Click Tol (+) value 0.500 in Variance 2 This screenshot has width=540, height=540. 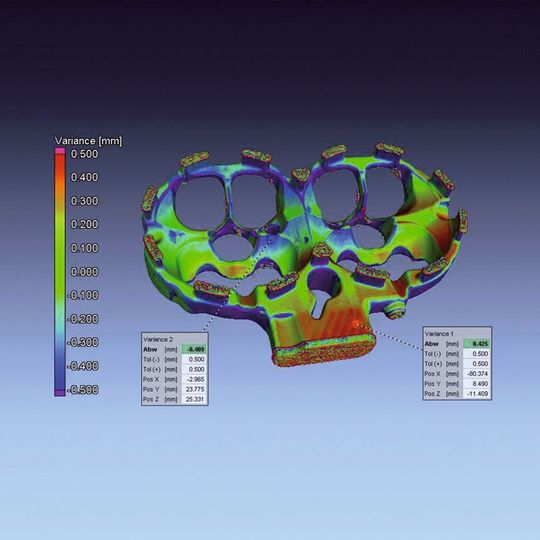[195, 369]
